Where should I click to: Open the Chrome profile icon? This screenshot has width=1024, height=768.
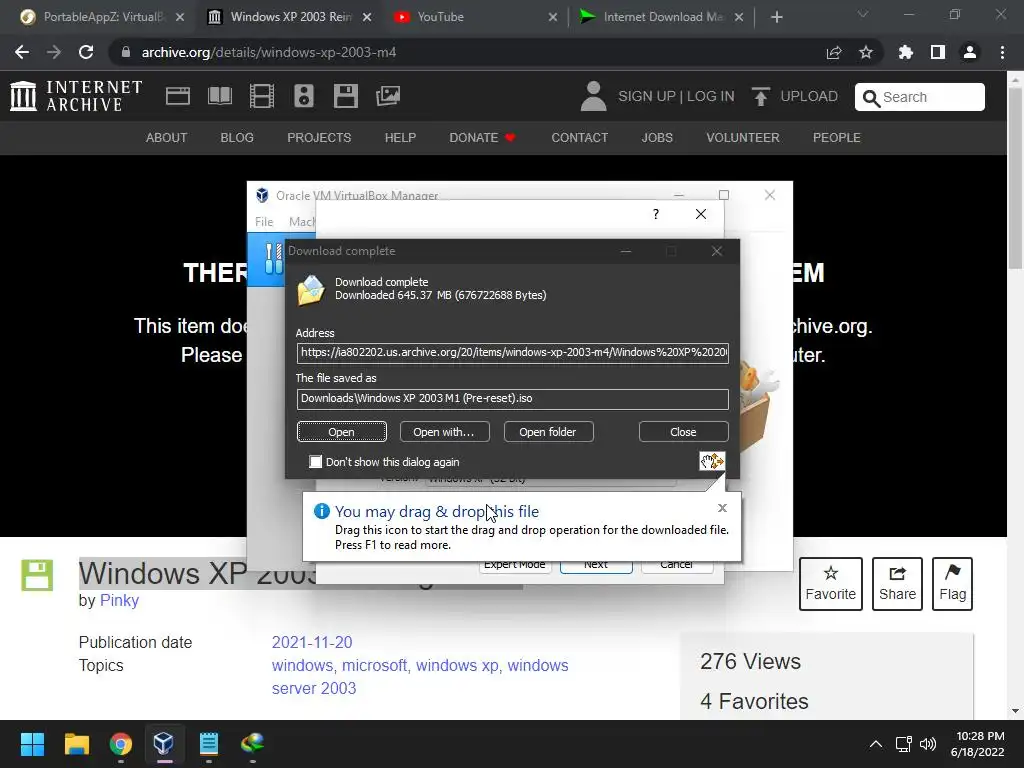point(970,52)
